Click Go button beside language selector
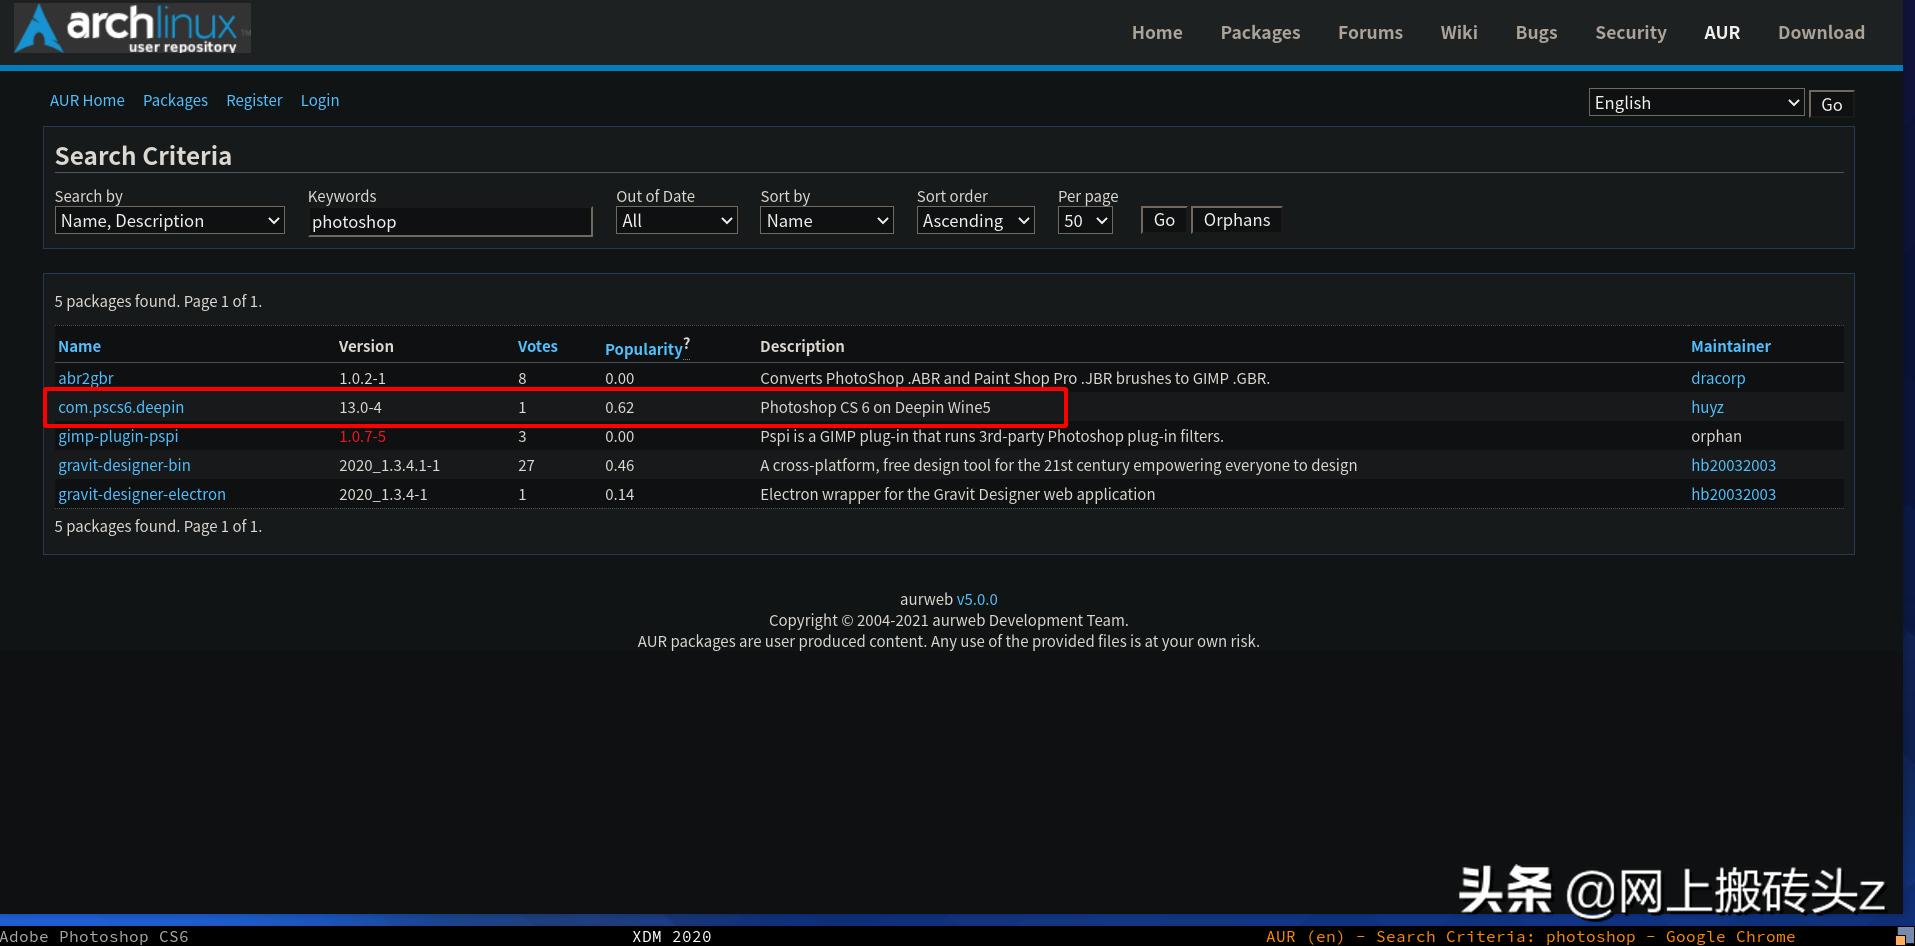1915x946 pixels. click(x=1832, y=104)
